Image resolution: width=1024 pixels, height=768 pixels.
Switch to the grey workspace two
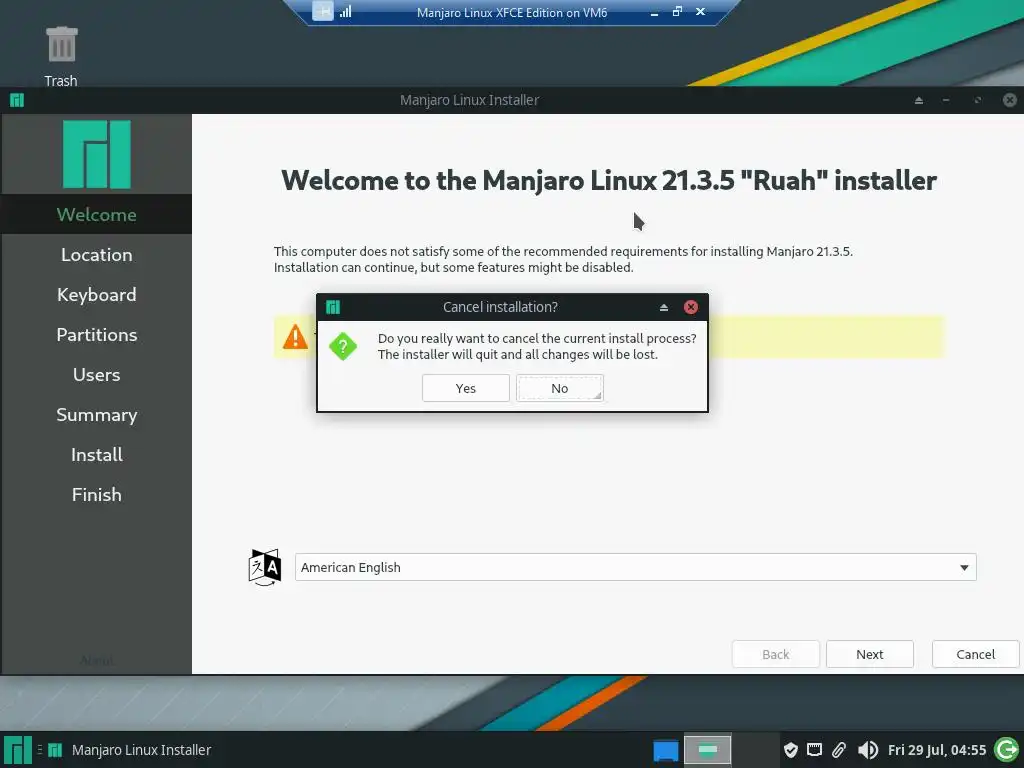[707, 750]
